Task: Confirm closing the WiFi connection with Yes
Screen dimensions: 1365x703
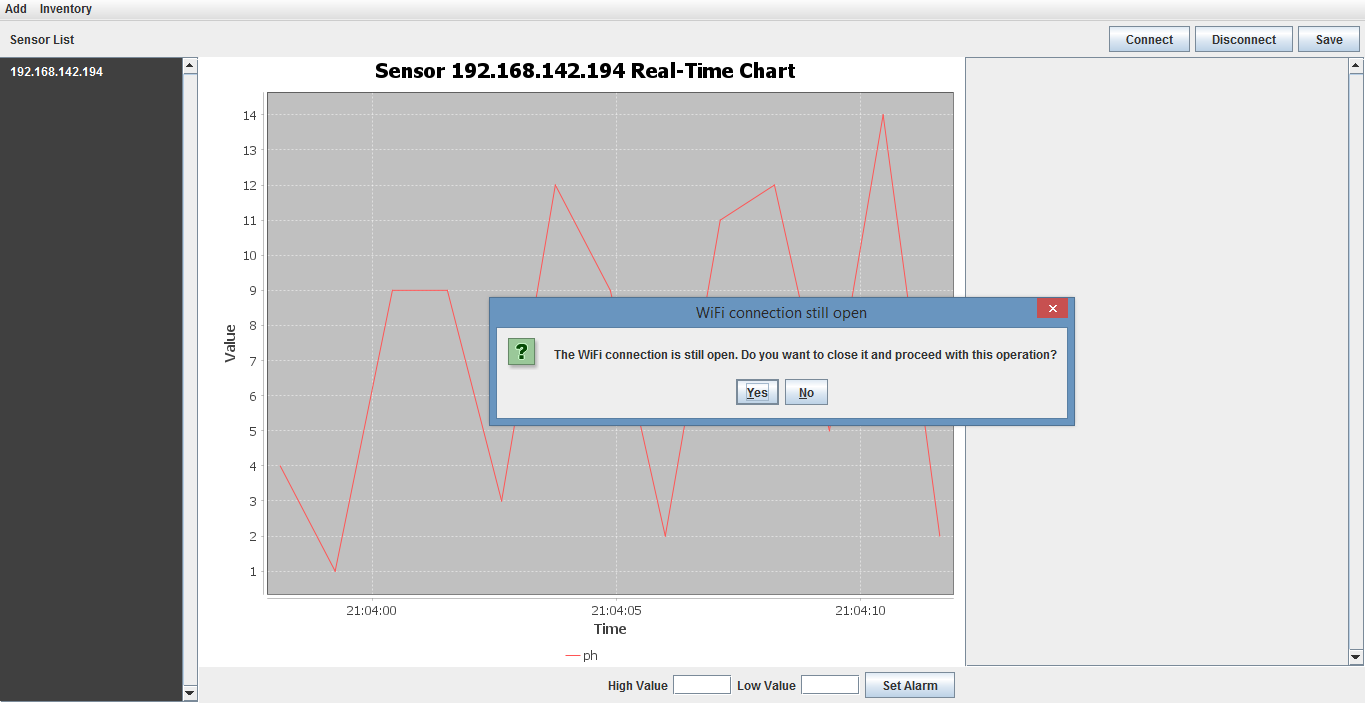Action: (757, 391)
